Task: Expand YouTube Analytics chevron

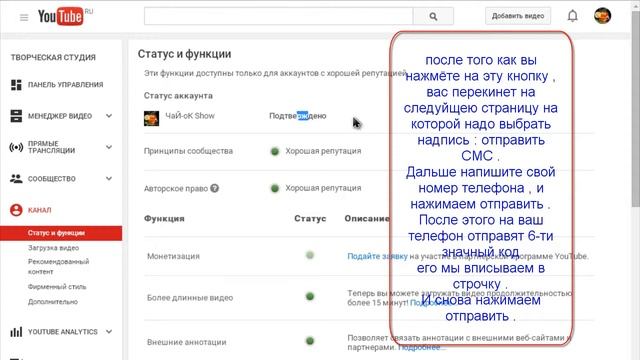Action: pos(109,331)
